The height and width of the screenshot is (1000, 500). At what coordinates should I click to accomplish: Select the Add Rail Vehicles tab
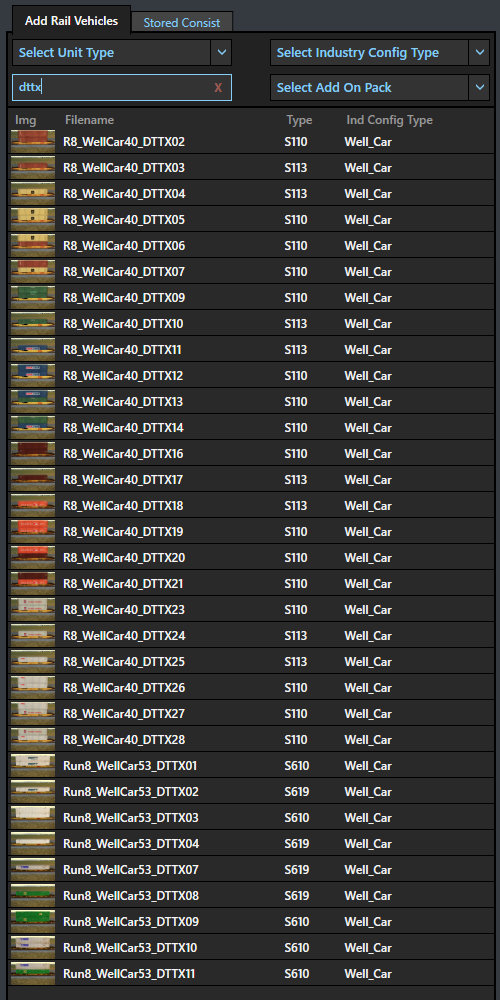tap(71, 20)
